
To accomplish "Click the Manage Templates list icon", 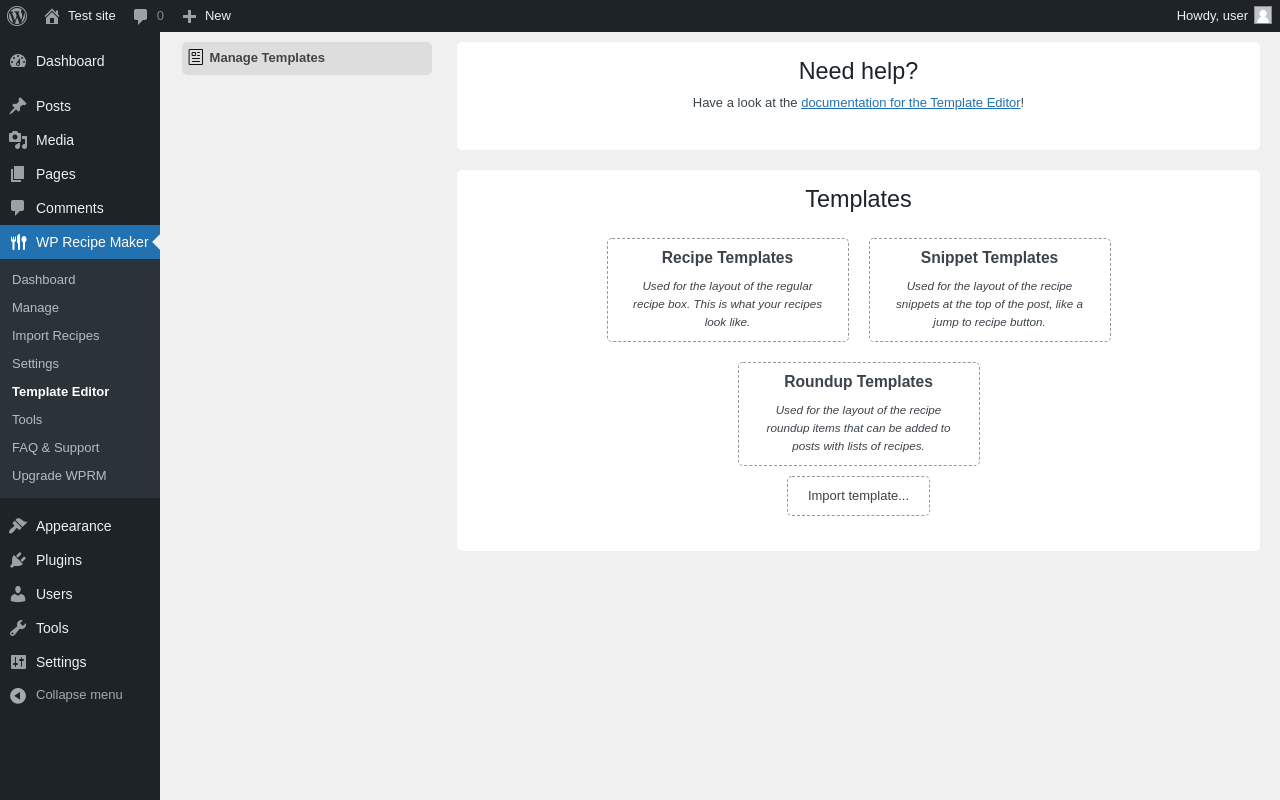I will (x=196, y=57).
